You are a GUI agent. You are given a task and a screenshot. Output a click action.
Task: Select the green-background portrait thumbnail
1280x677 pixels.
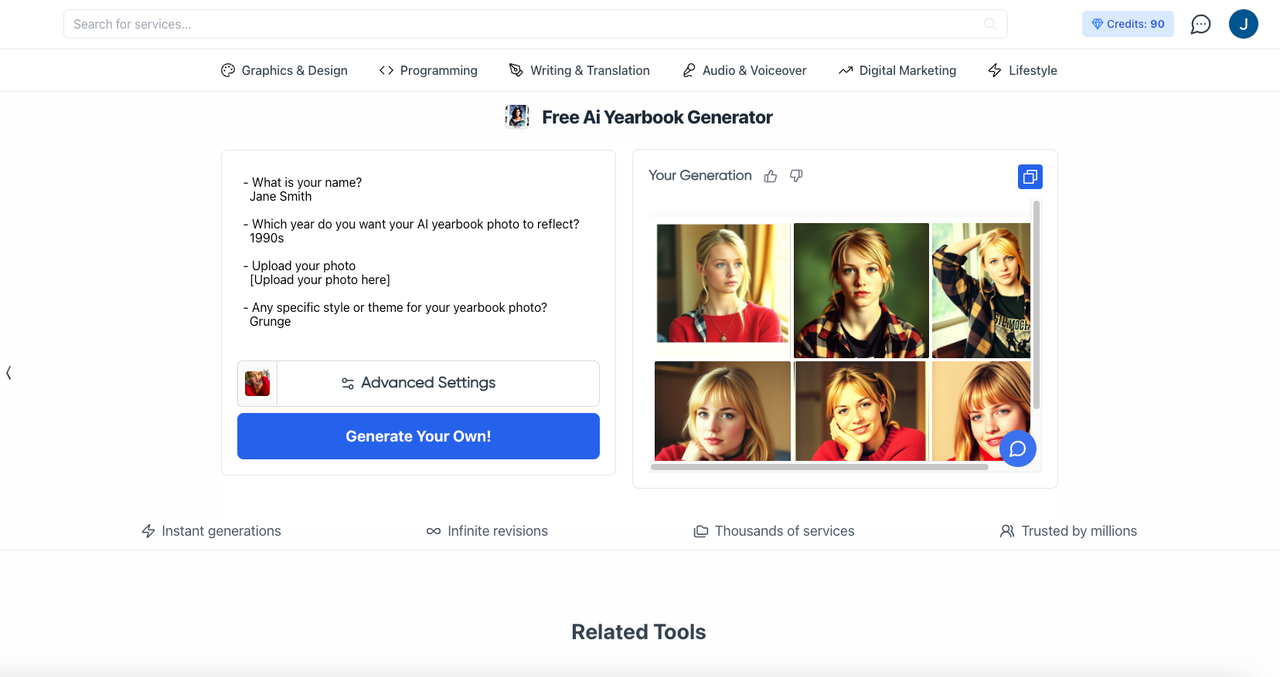[860, 290]
